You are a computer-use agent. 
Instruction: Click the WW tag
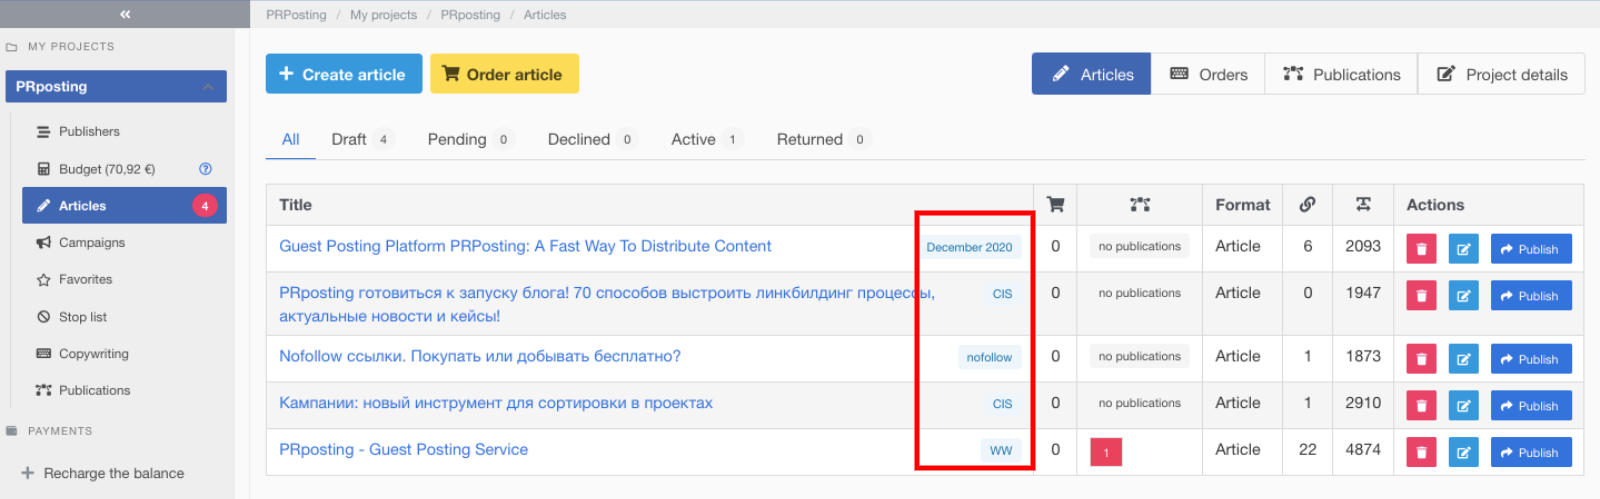coord(1001,451)
